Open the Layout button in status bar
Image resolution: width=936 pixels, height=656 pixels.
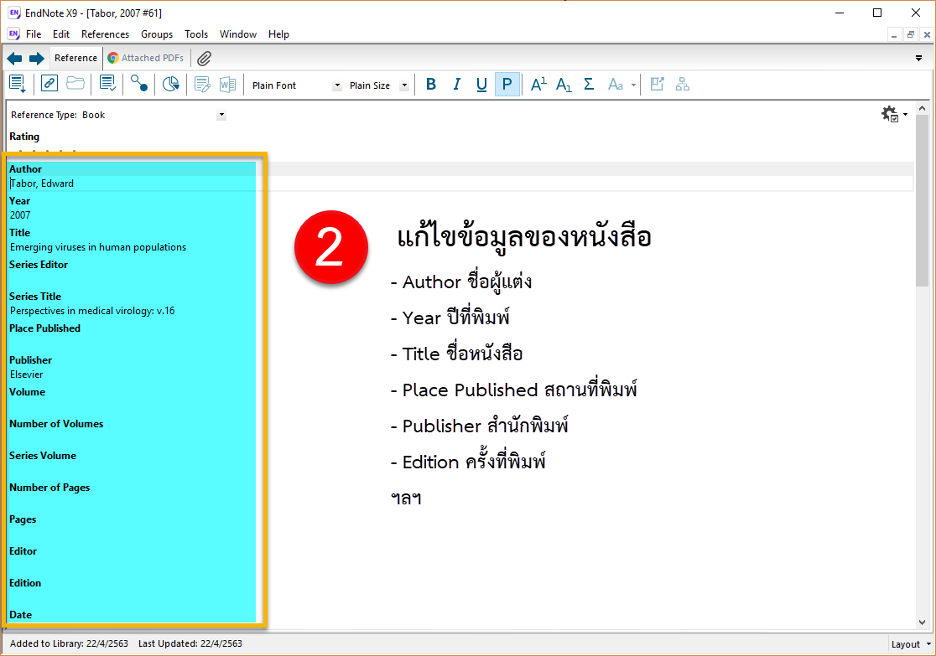coord(911,644)
